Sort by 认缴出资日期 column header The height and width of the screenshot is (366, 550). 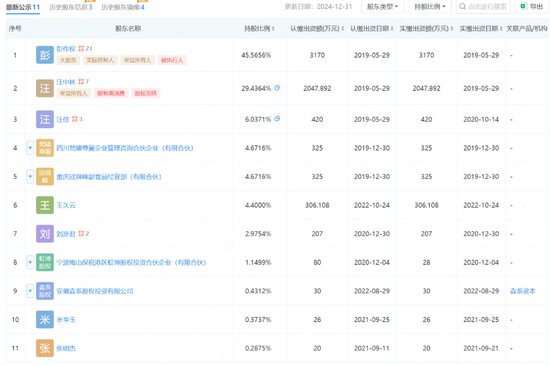371,28
